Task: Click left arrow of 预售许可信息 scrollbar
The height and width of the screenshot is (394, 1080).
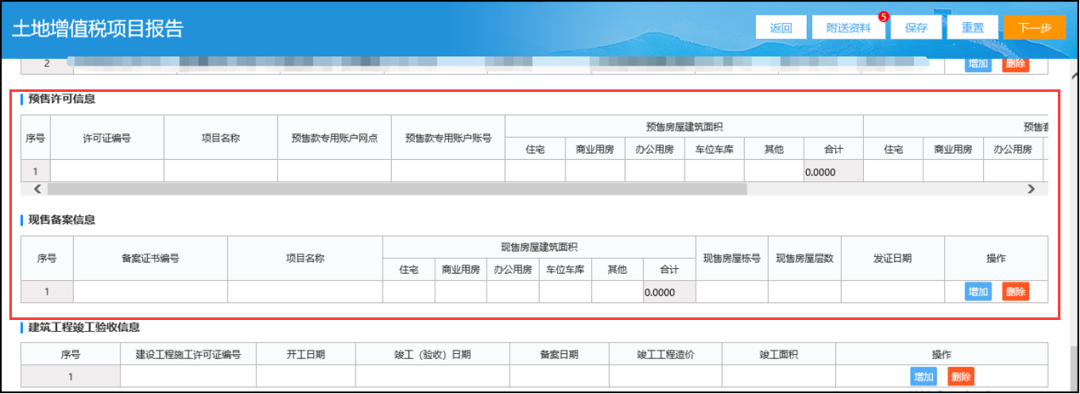Action: coord(37,188)
